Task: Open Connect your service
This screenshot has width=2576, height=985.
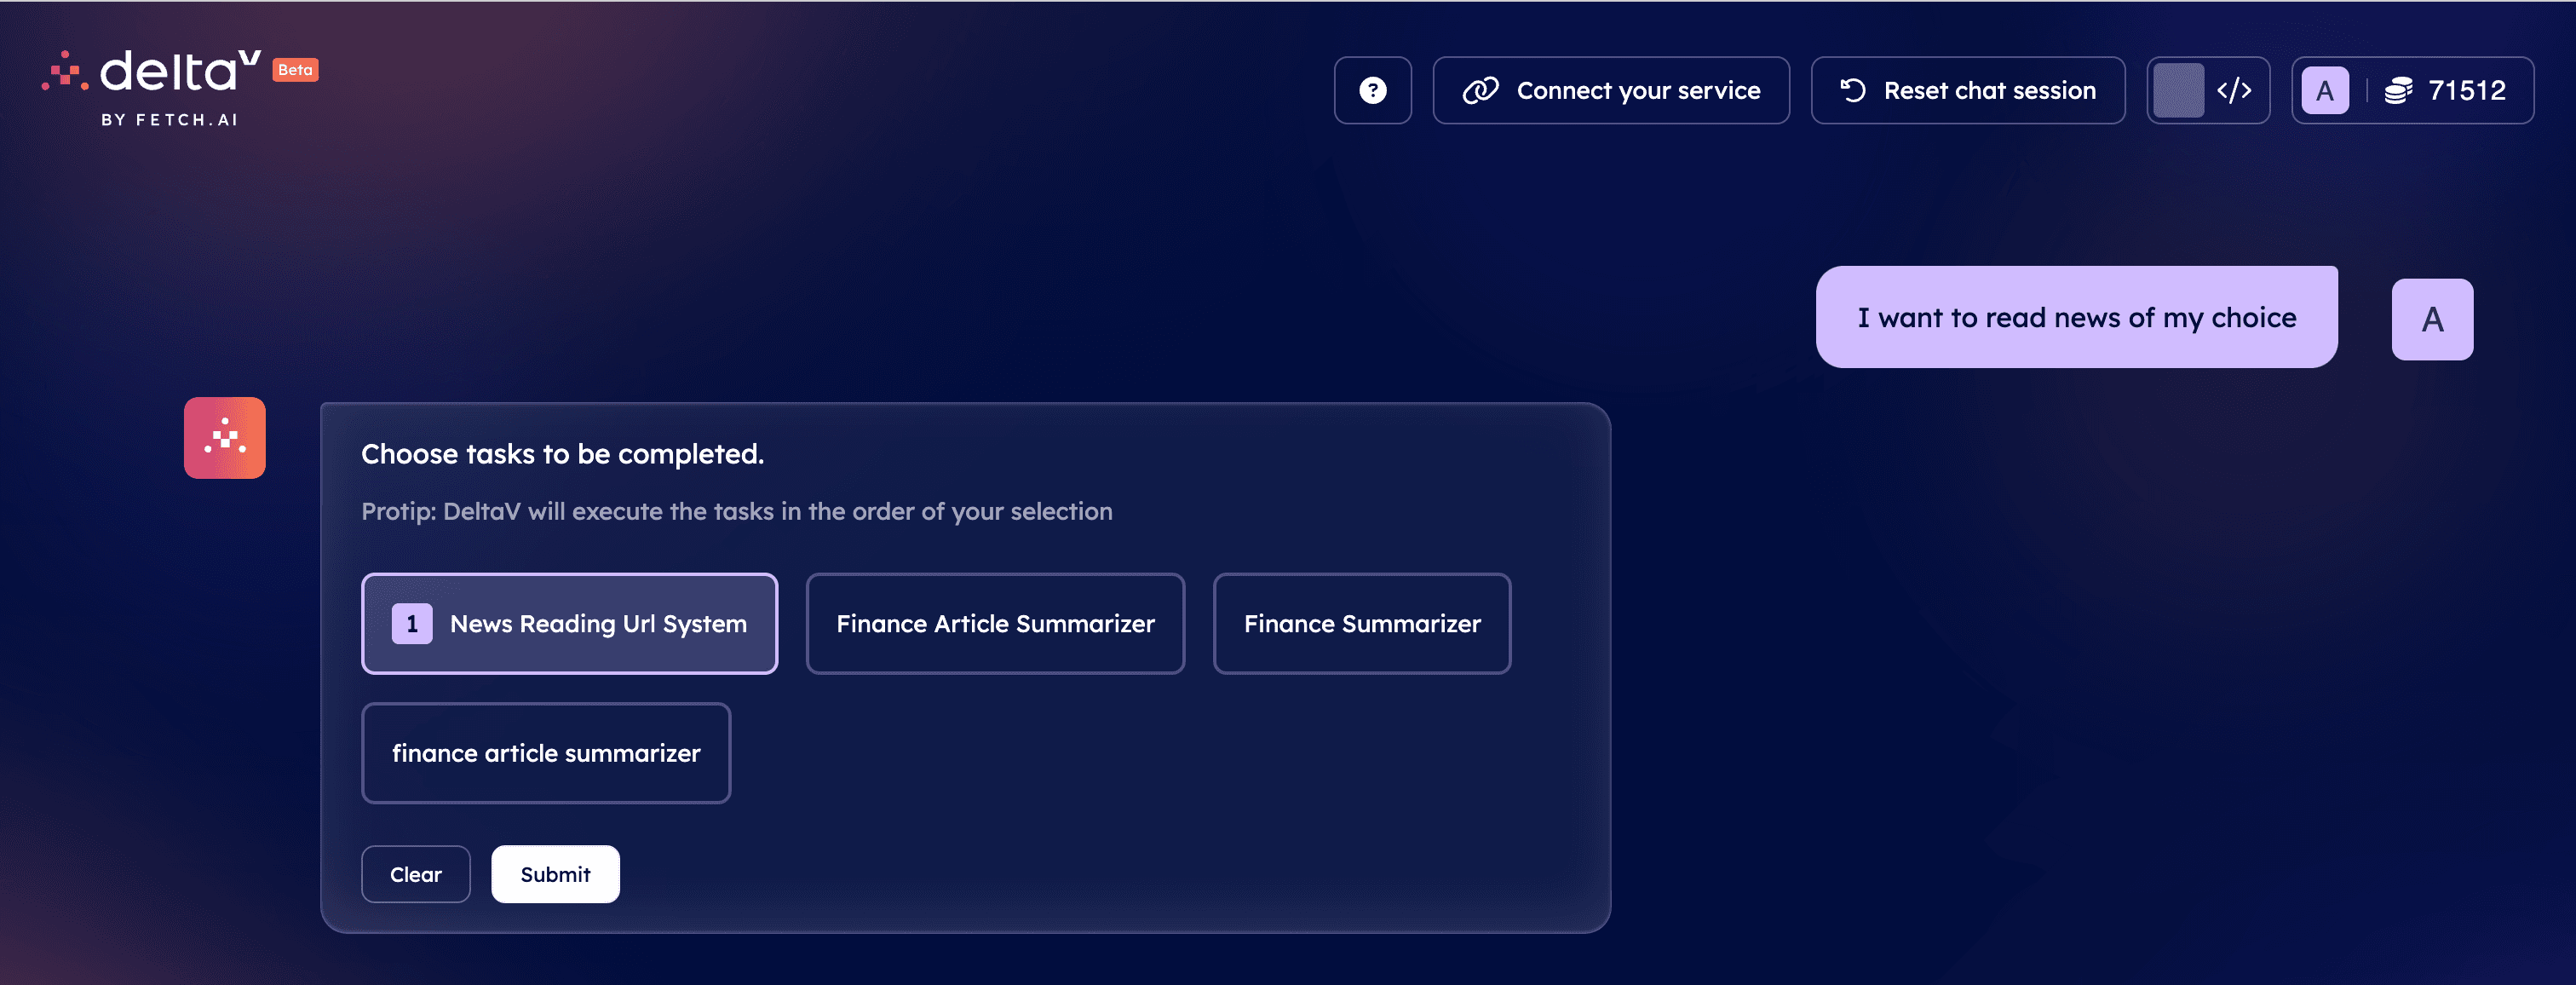Action: 1610,90
